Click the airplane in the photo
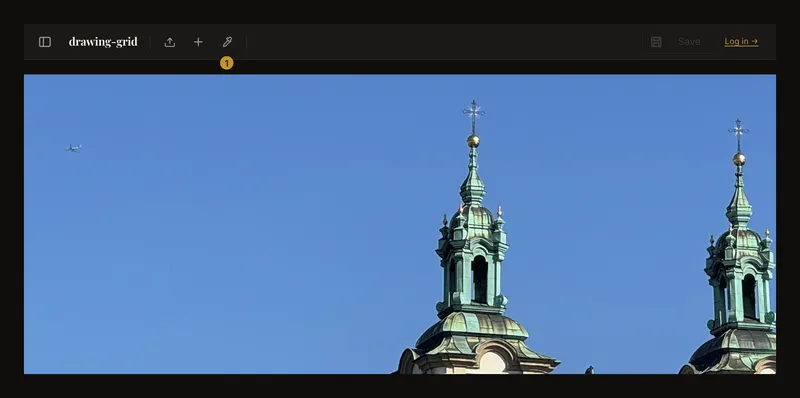 pyautogui.click(x=74, y=148)
